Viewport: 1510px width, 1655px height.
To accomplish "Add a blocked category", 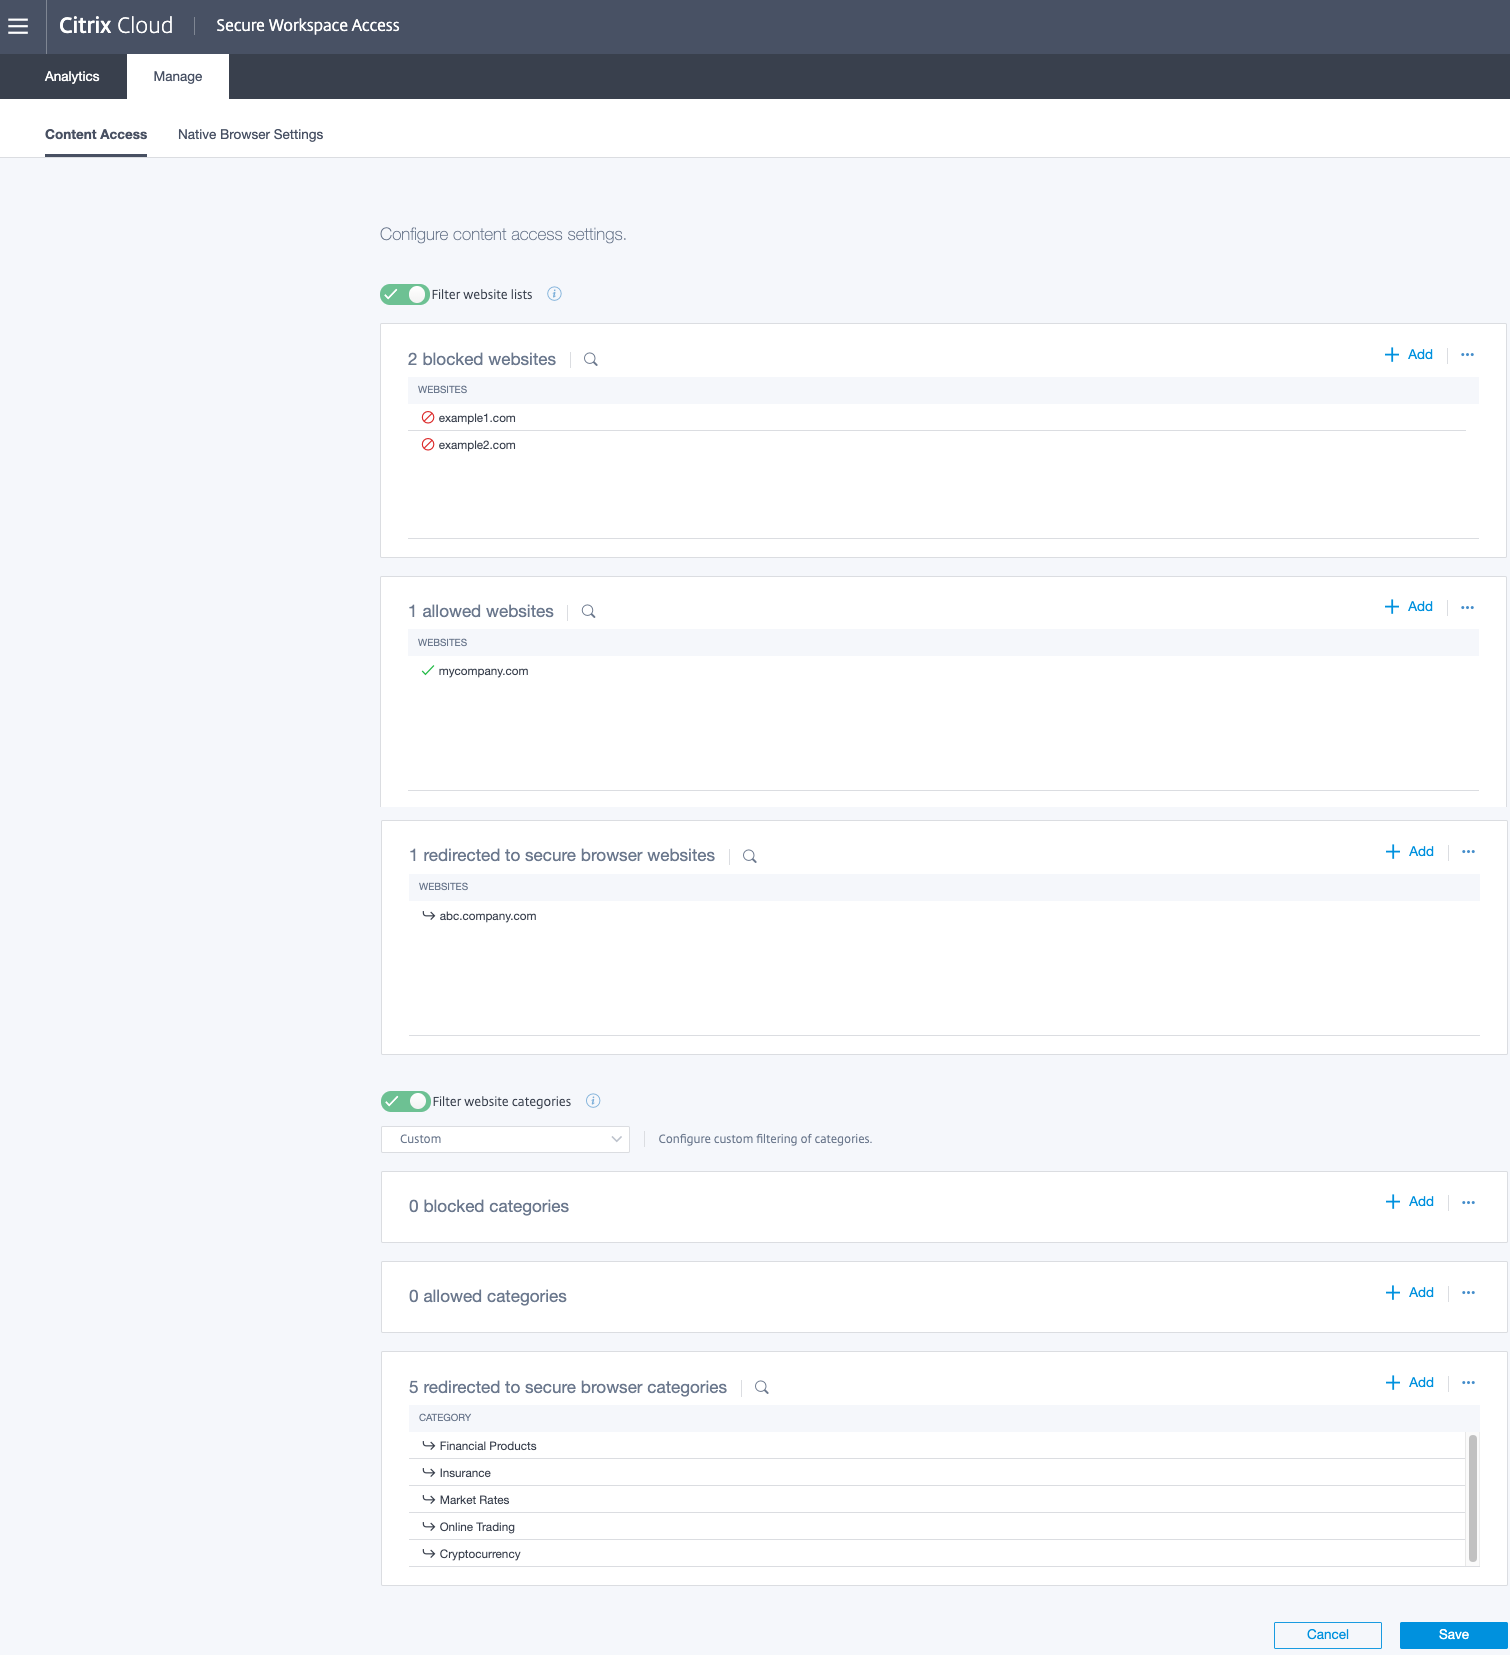I will pos(1410,1202).
